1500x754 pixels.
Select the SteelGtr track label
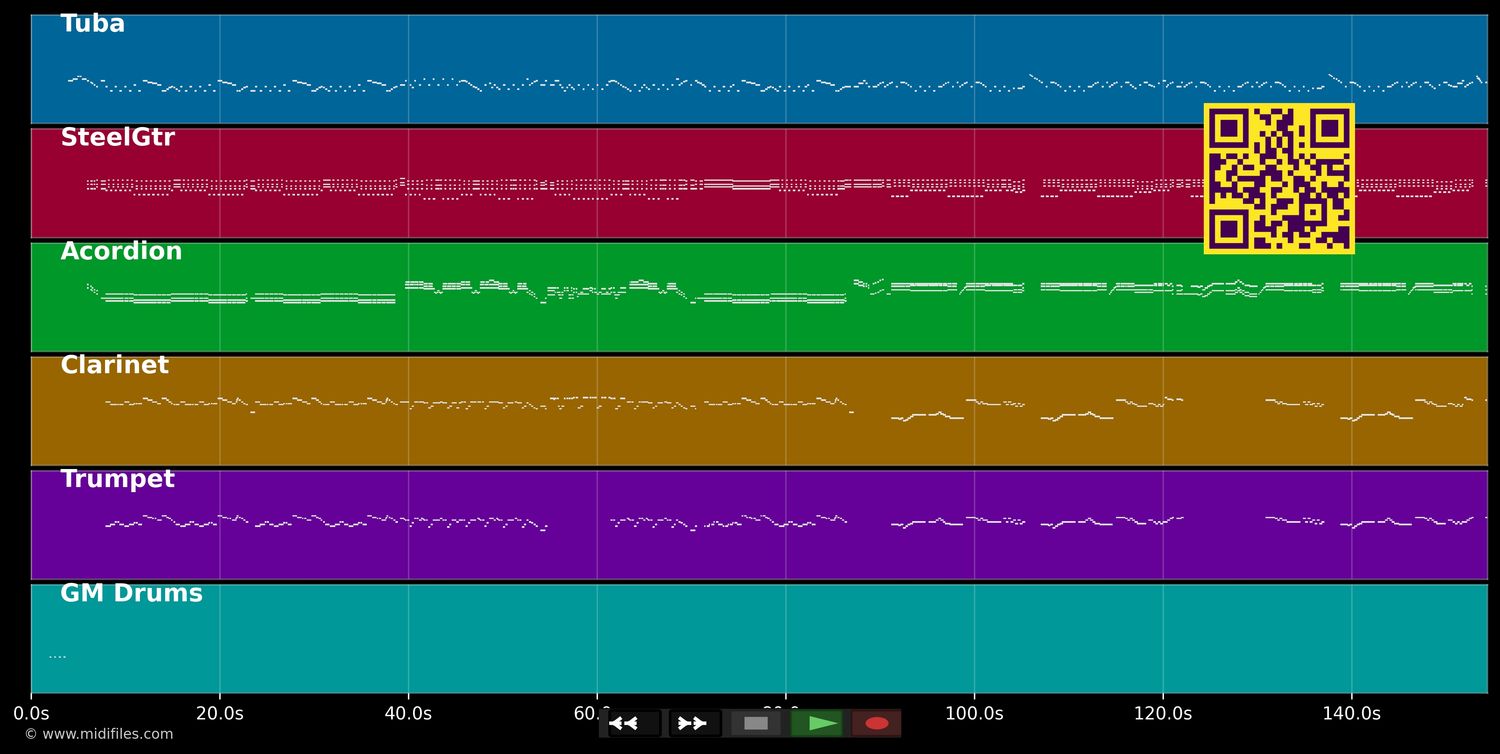click(x=117, y=138)
